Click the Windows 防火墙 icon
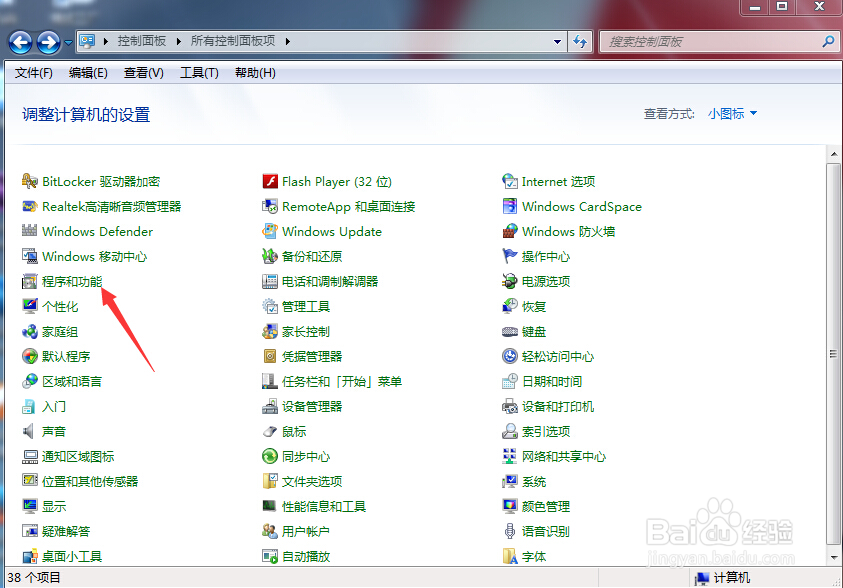Viewport: 843px width, 588px height. pos(510,231)
